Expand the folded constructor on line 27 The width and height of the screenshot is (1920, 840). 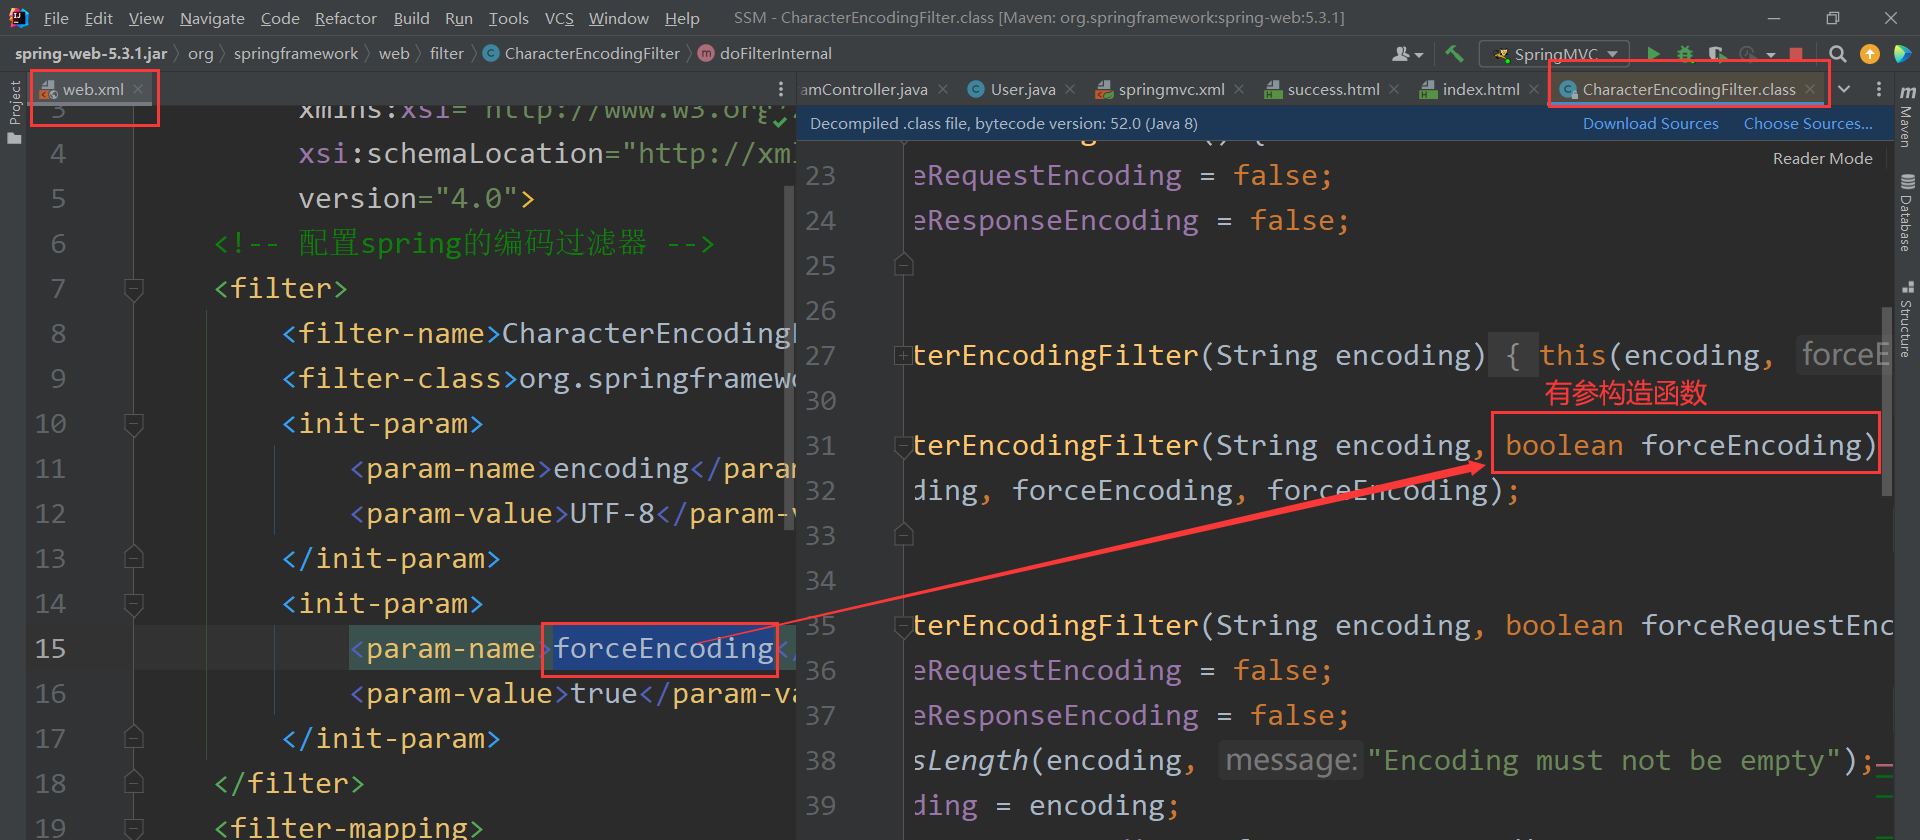click(903, 356)
